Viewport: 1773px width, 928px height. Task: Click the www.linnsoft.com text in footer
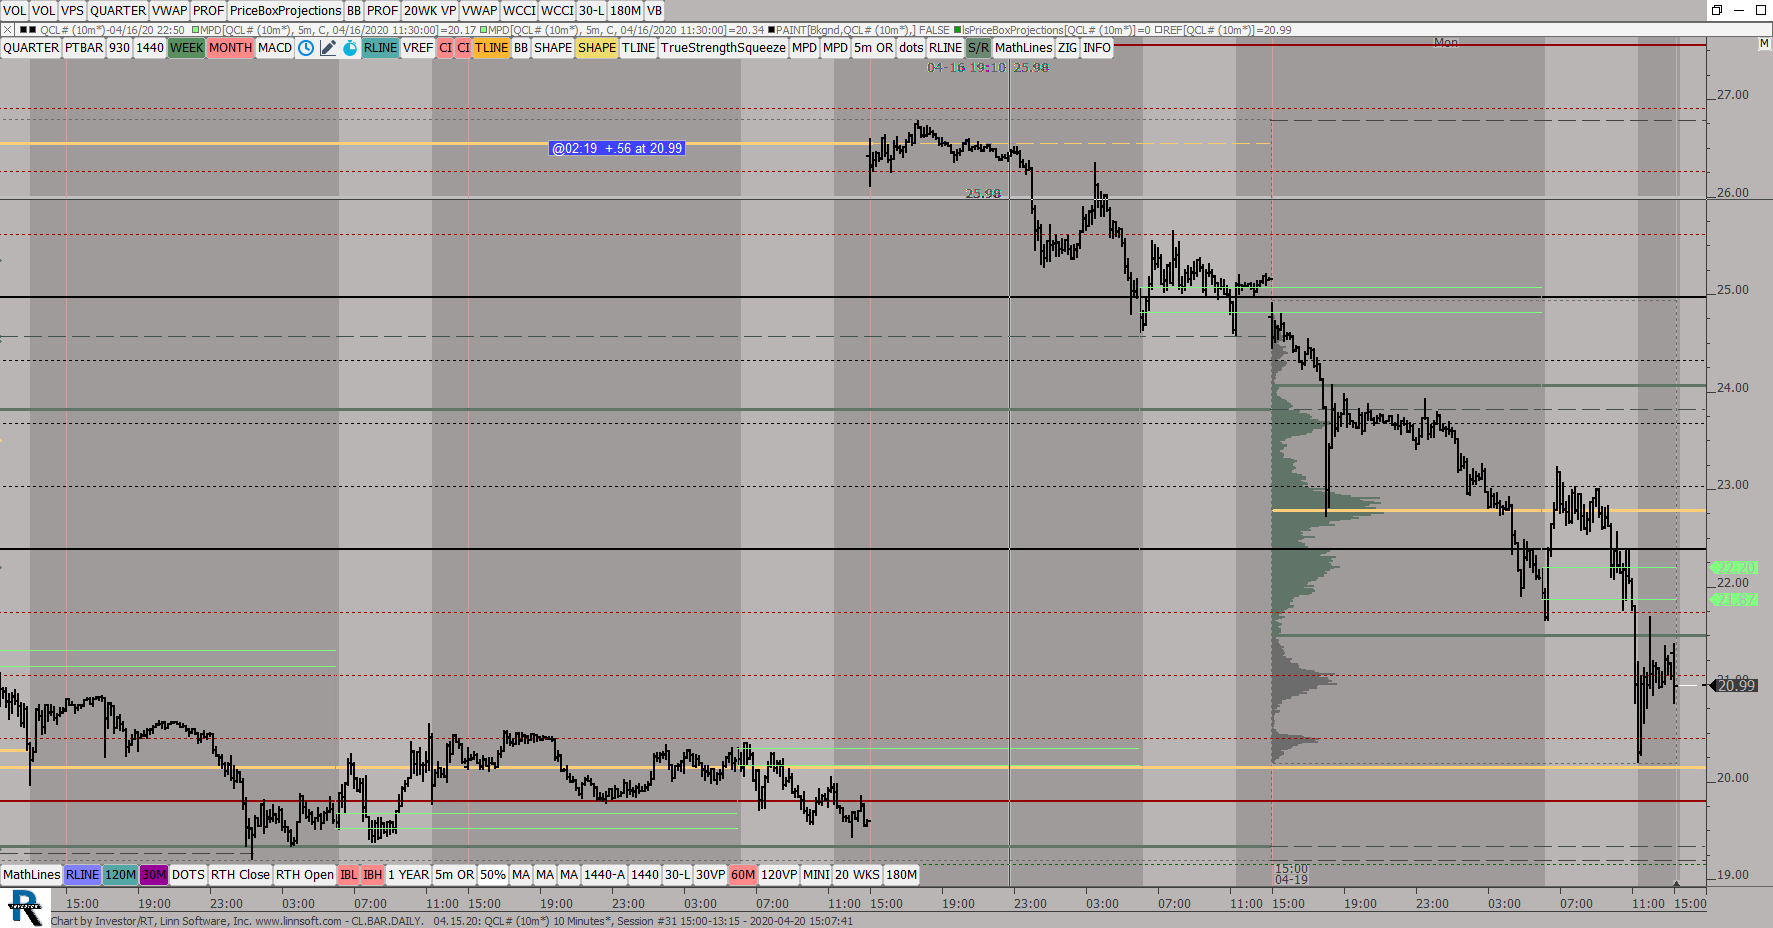point(298,921)
